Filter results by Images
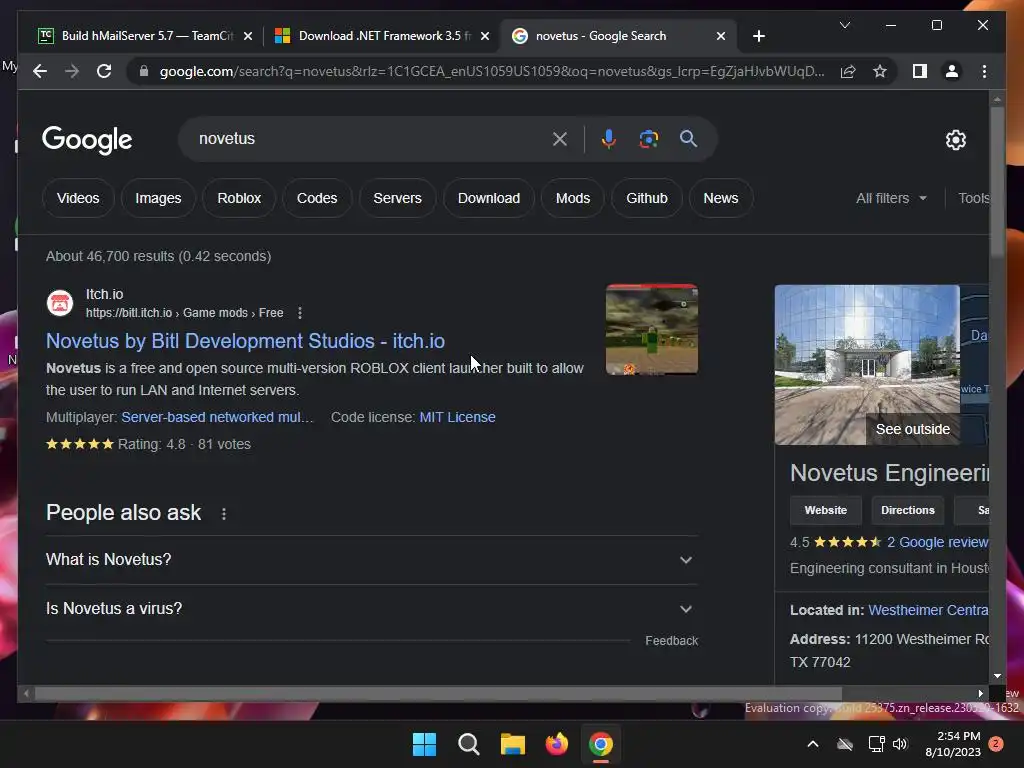Screen dimensions: 1024x768 coord(158,198)
